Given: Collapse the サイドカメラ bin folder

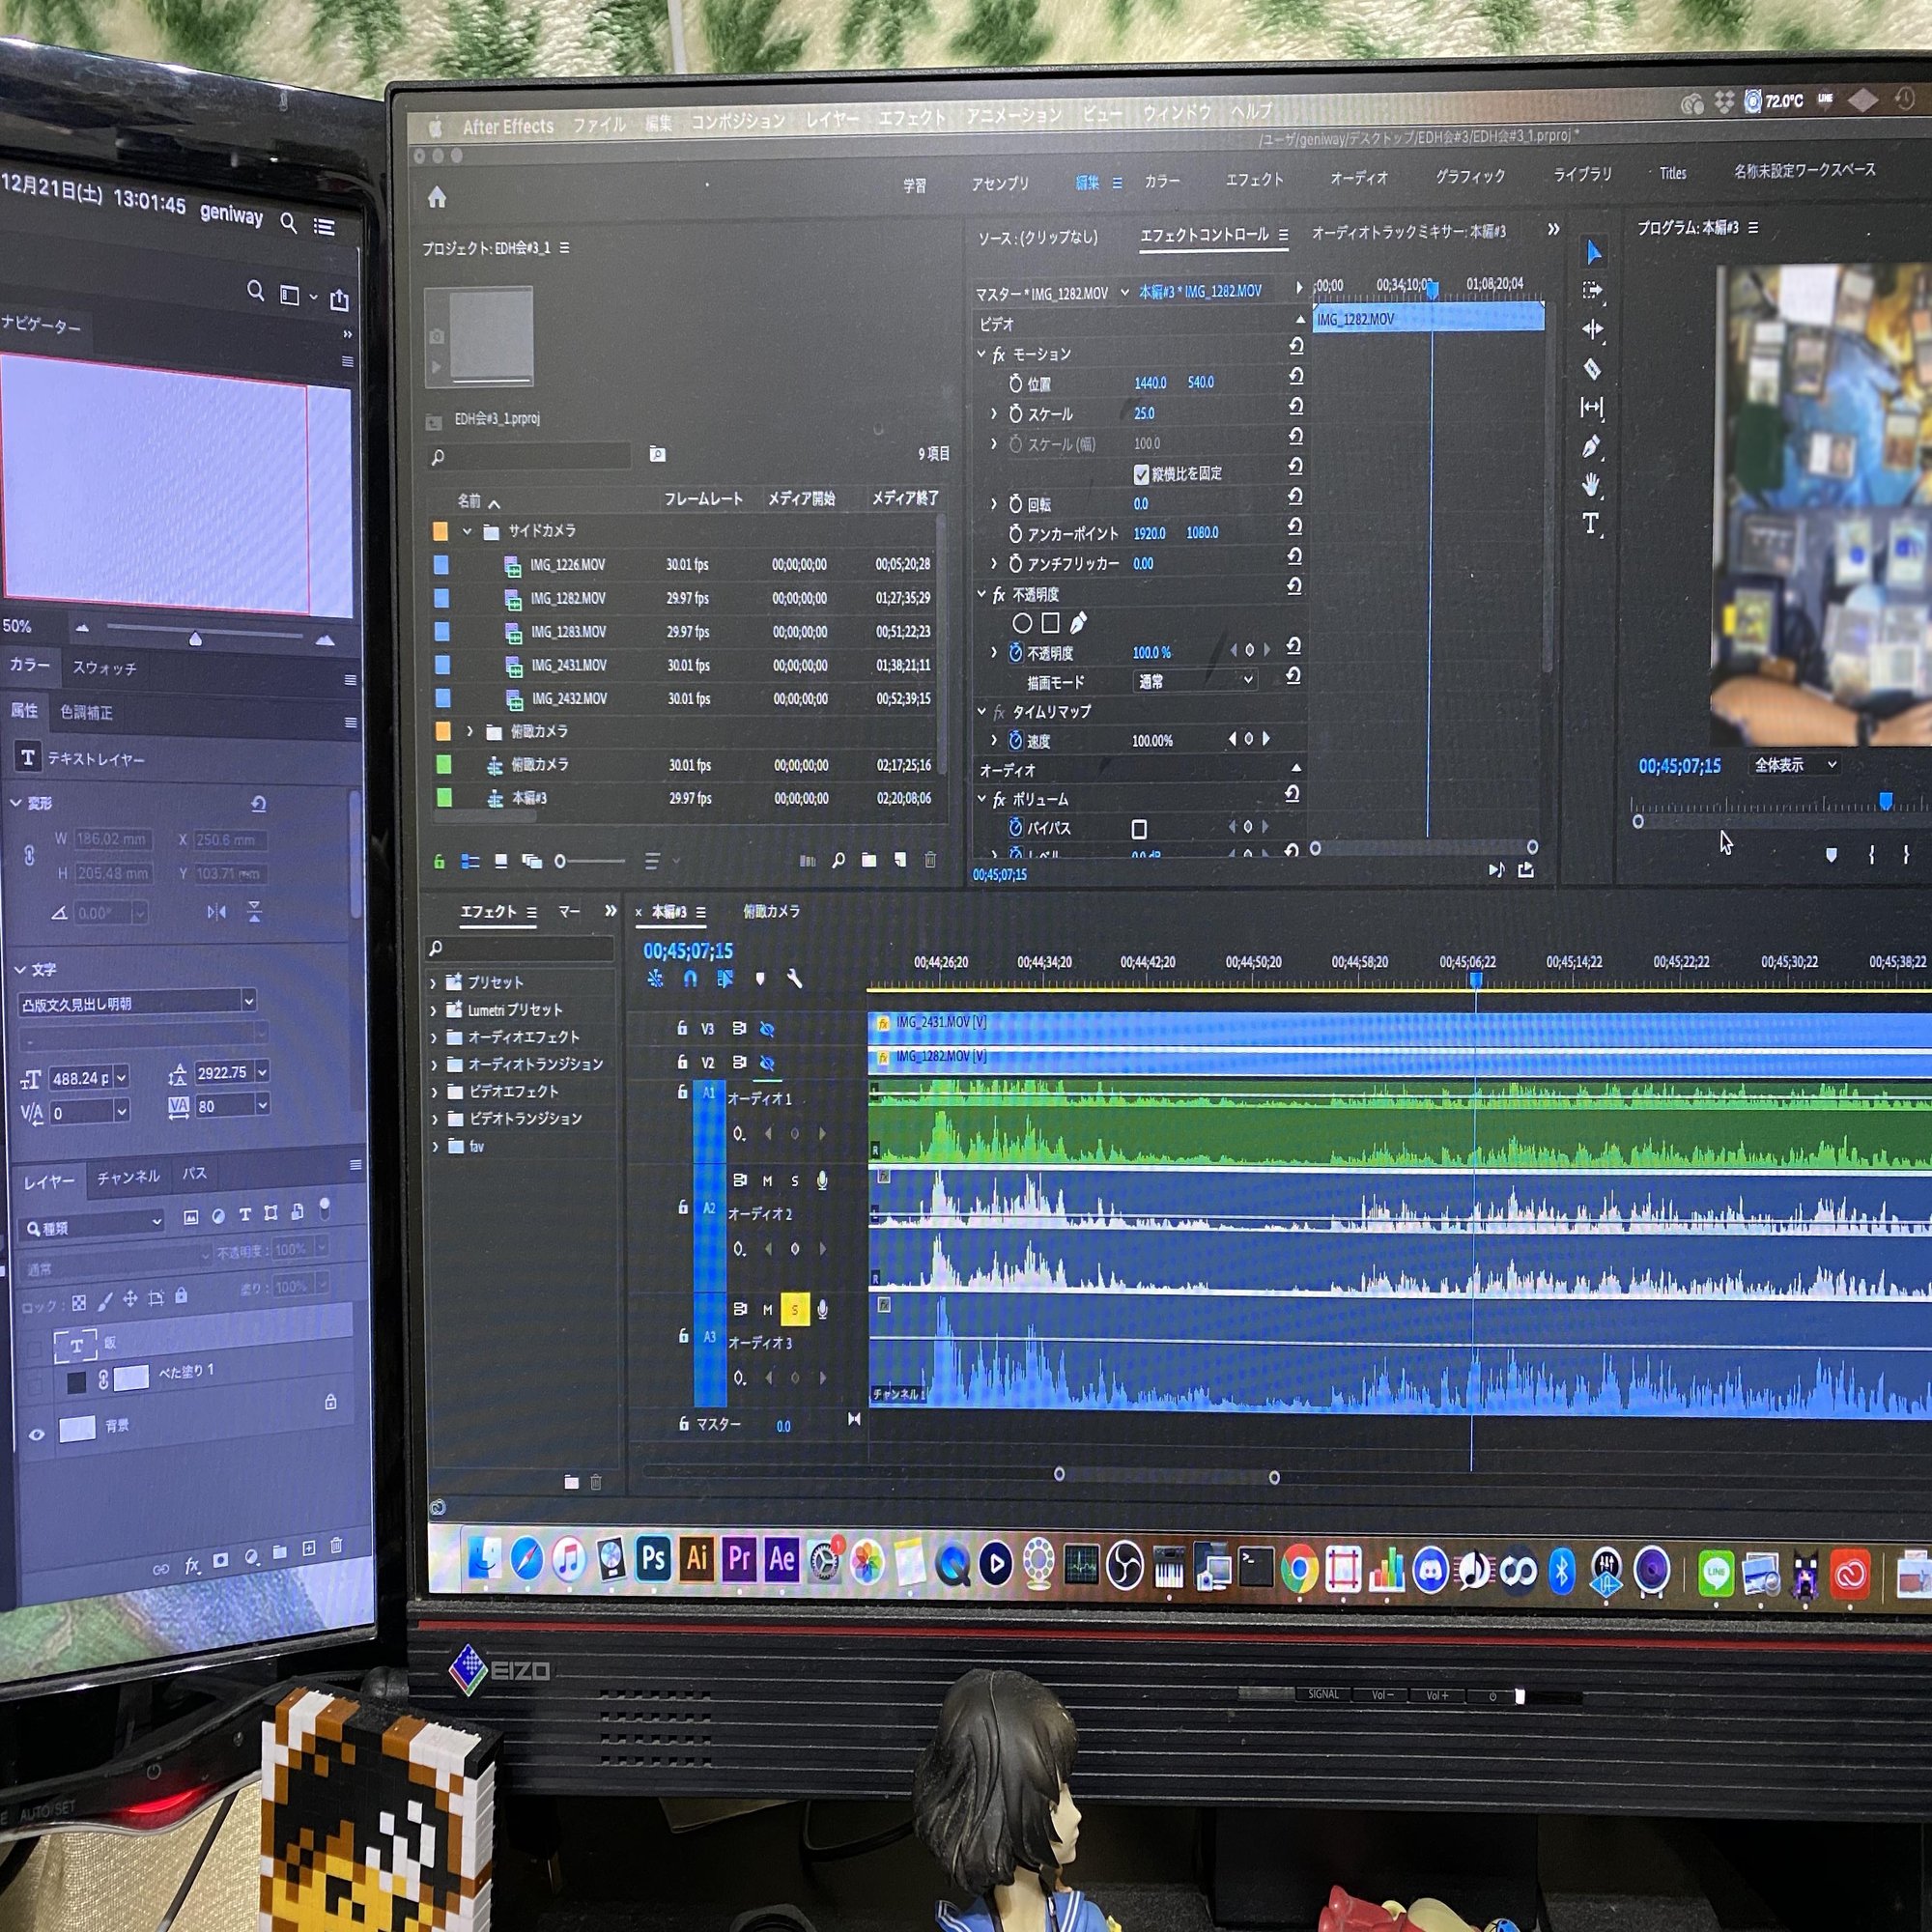Looking at the screenshot, I should tap(467, 532).
